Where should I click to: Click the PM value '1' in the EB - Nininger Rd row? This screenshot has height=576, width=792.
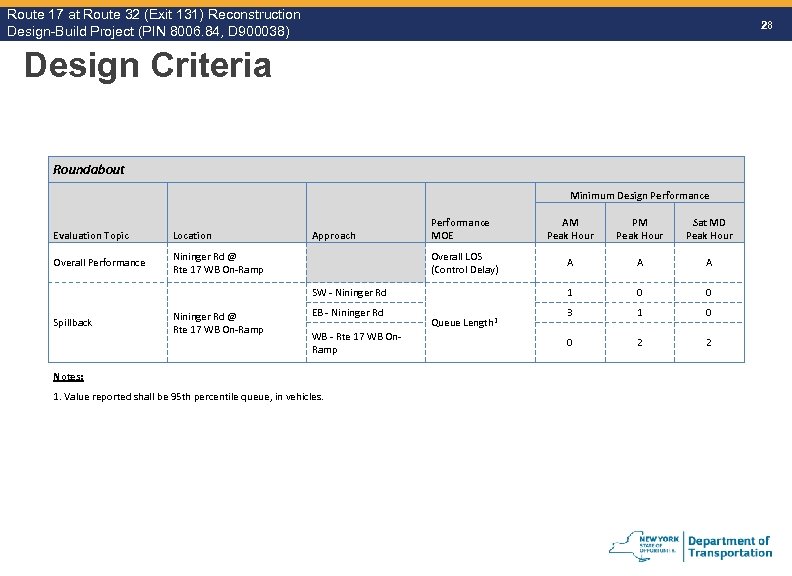(640, 313)
